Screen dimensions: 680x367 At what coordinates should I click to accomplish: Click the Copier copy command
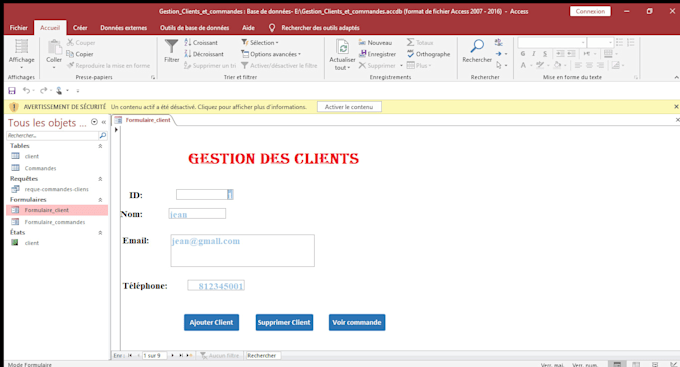click(80, 54)
